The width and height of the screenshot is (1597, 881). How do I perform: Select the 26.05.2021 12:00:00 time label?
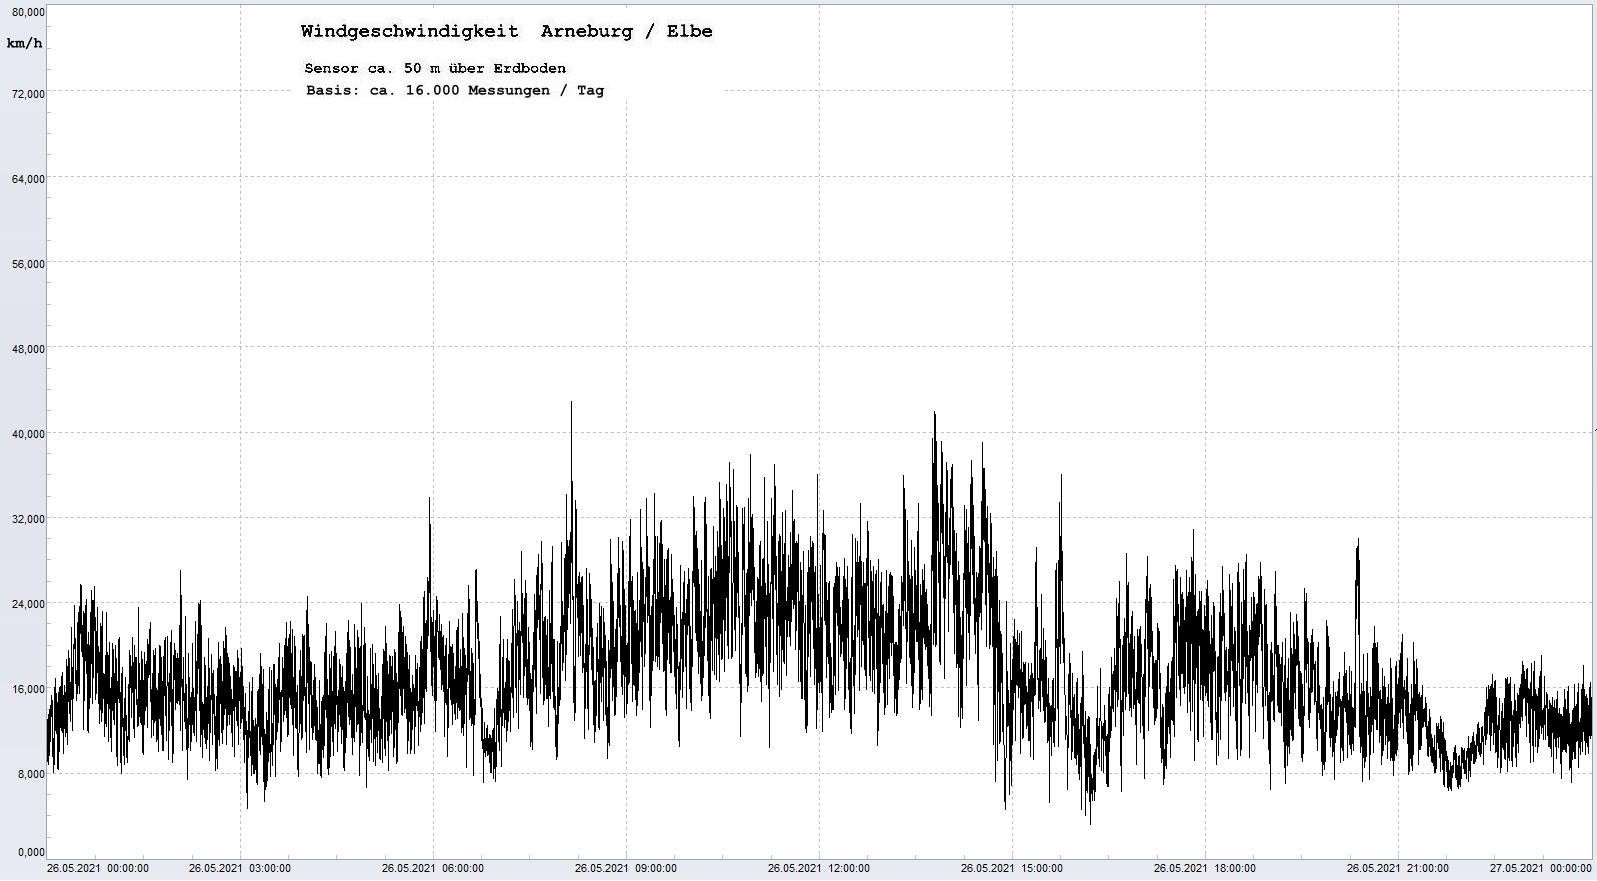tap(819, 869)
